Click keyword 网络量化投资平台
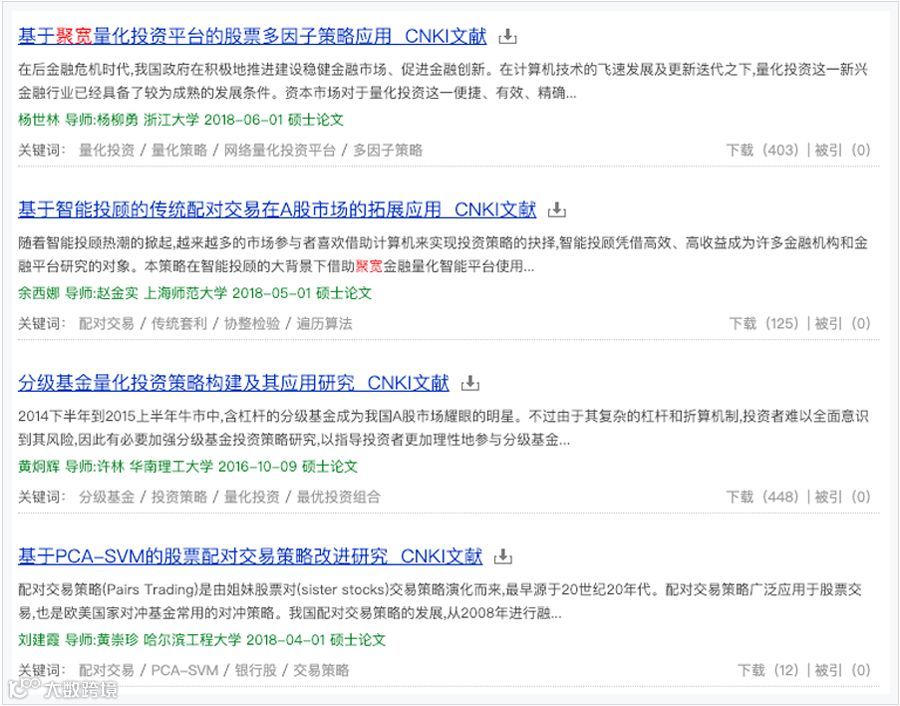Viewport: 900px width, 706px height. point(280,150)
